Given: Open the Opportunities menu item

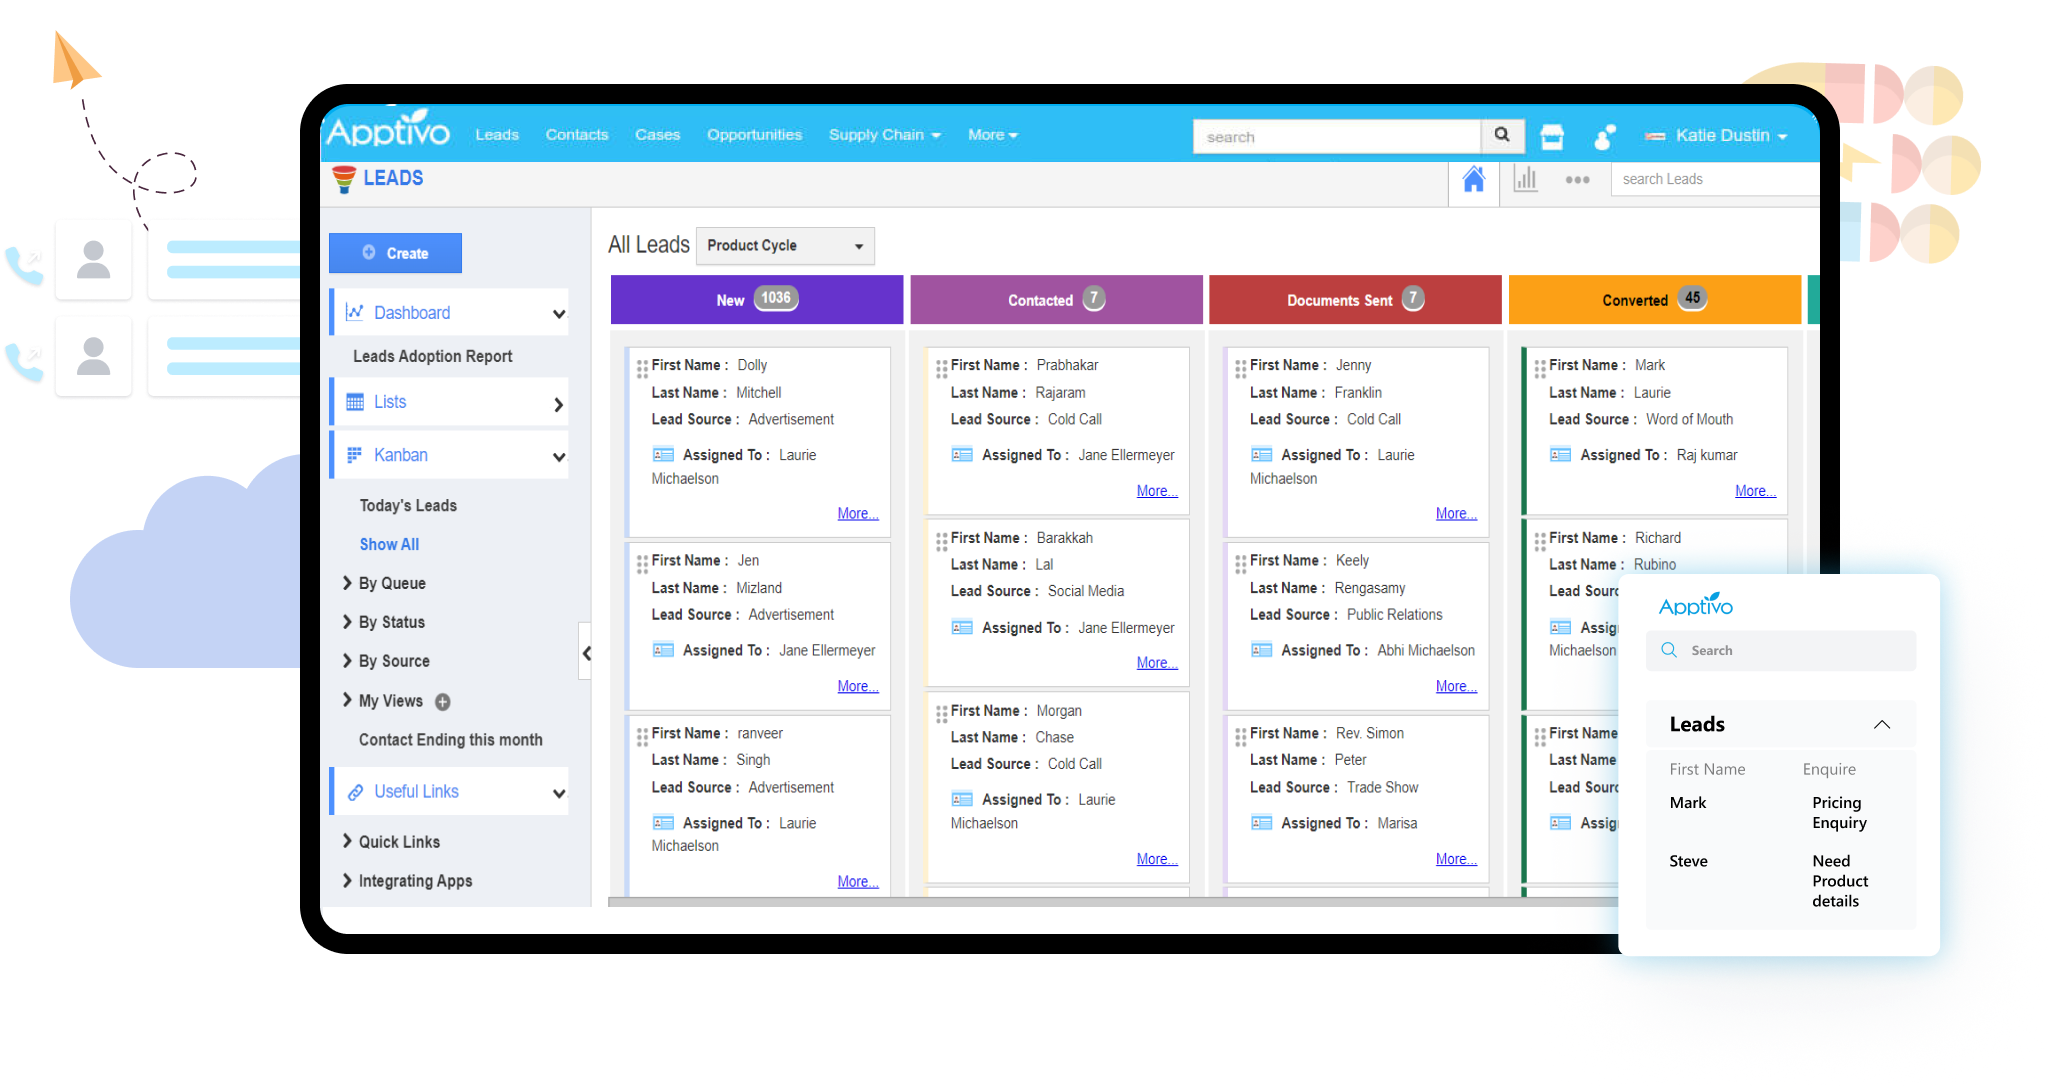Looking at the screenshot, I should tap(754, 135).
